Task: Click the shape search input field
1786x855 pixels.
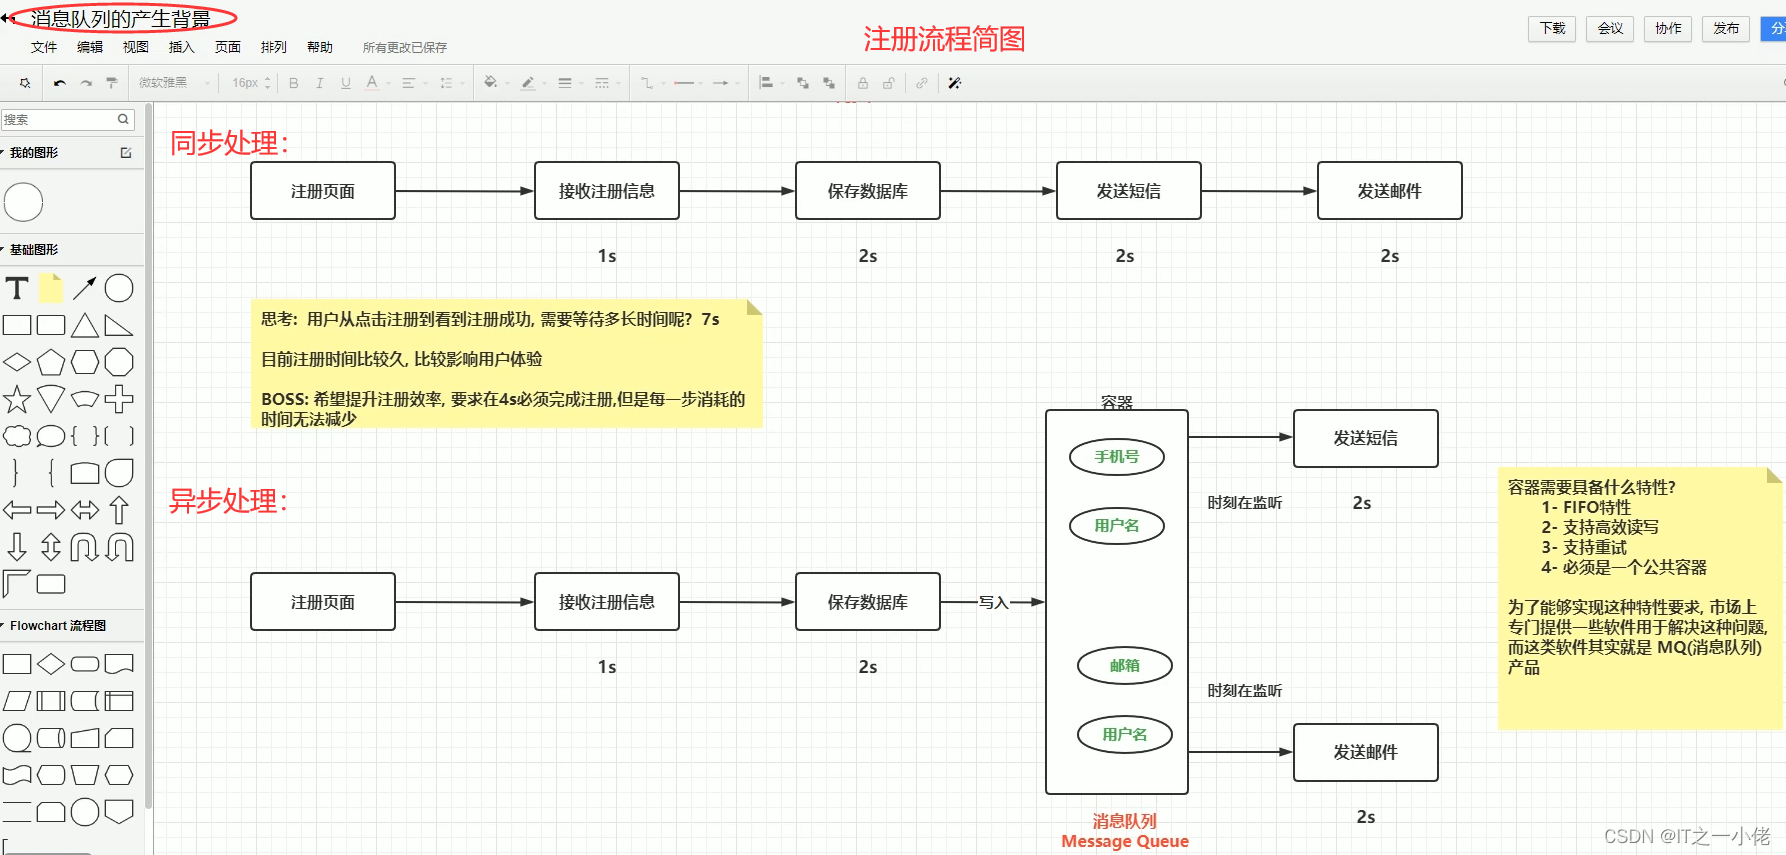Action: coord(68,119)
